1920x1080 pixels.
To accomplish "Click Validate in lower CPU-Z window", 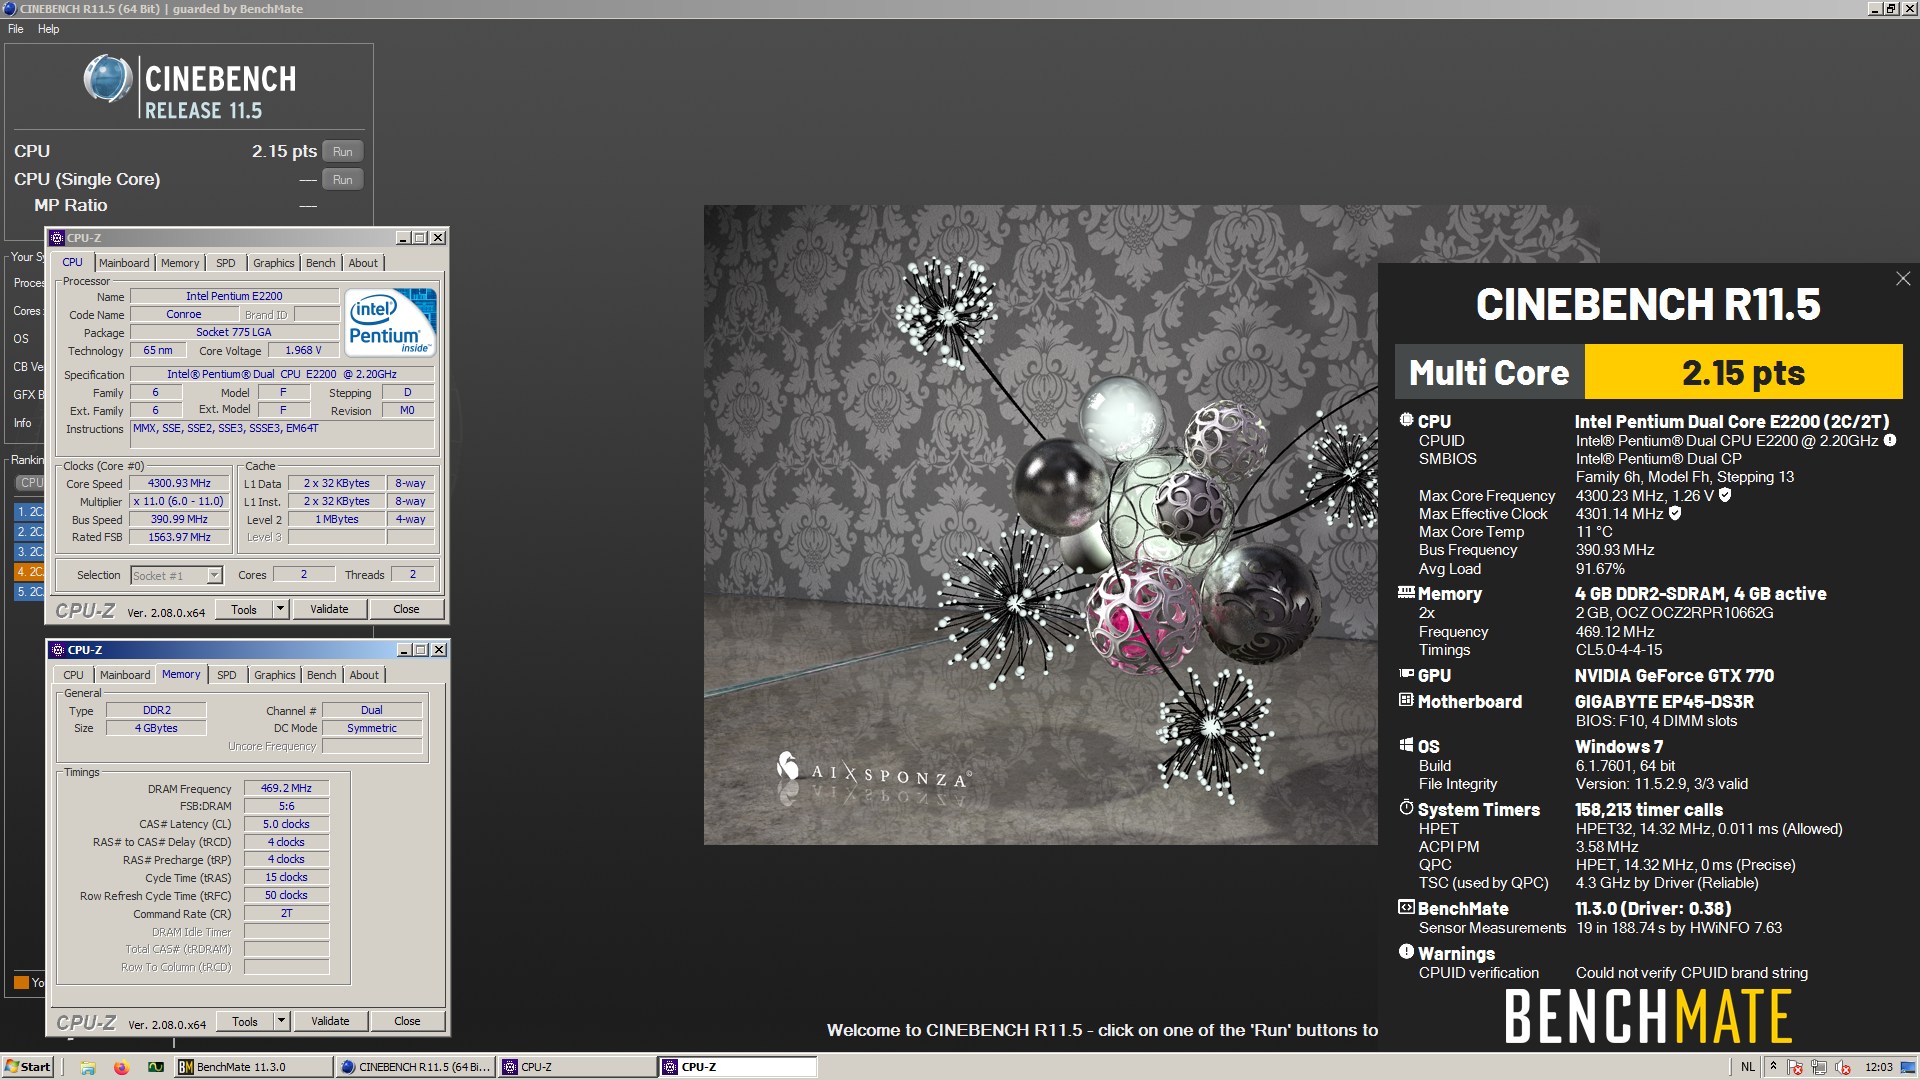I will [330, 1021].
